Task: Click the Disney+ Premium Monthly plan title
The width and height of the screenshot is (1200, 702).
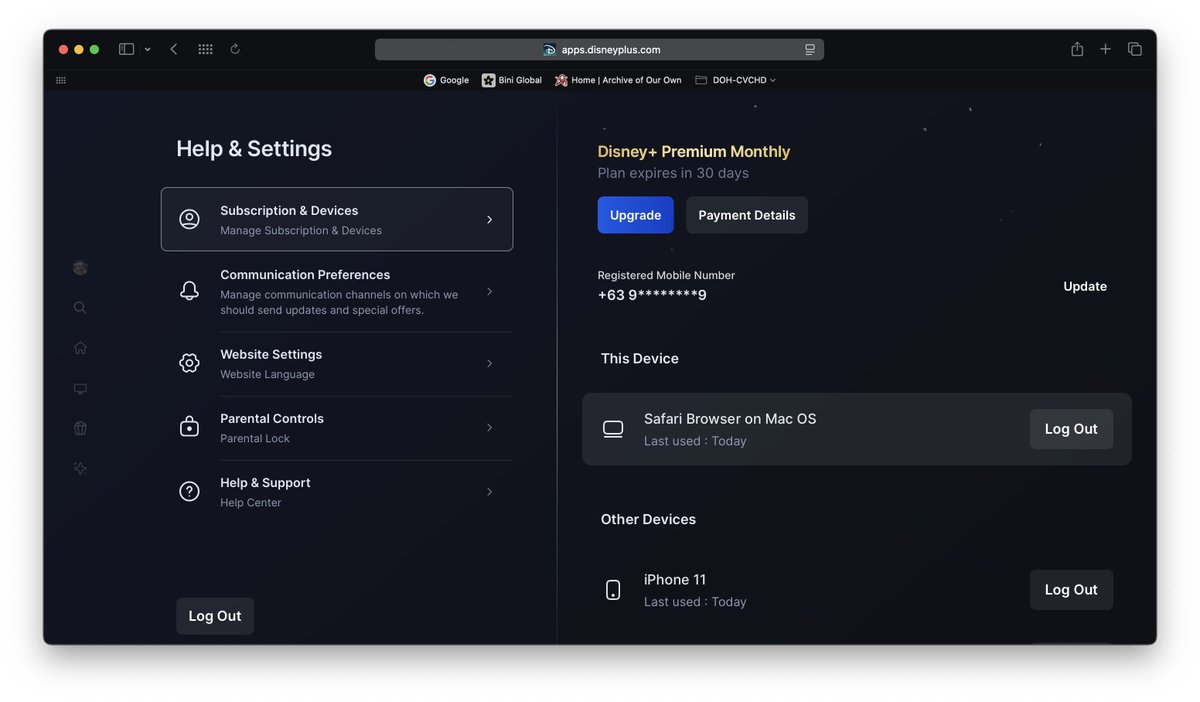Action: click(x=694, y=151)
